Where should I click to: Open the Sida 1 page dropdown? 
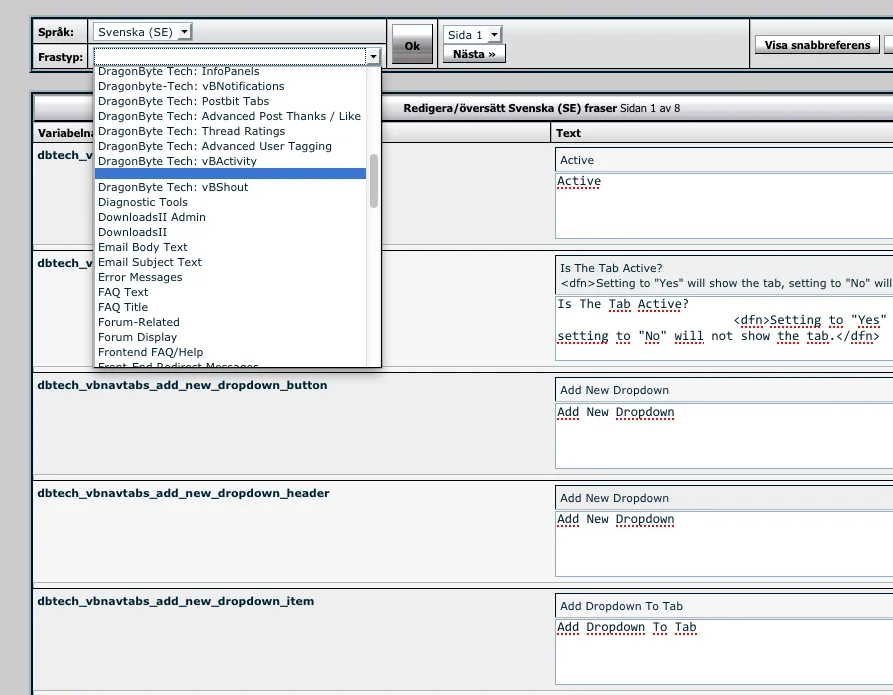click(472, 35)
